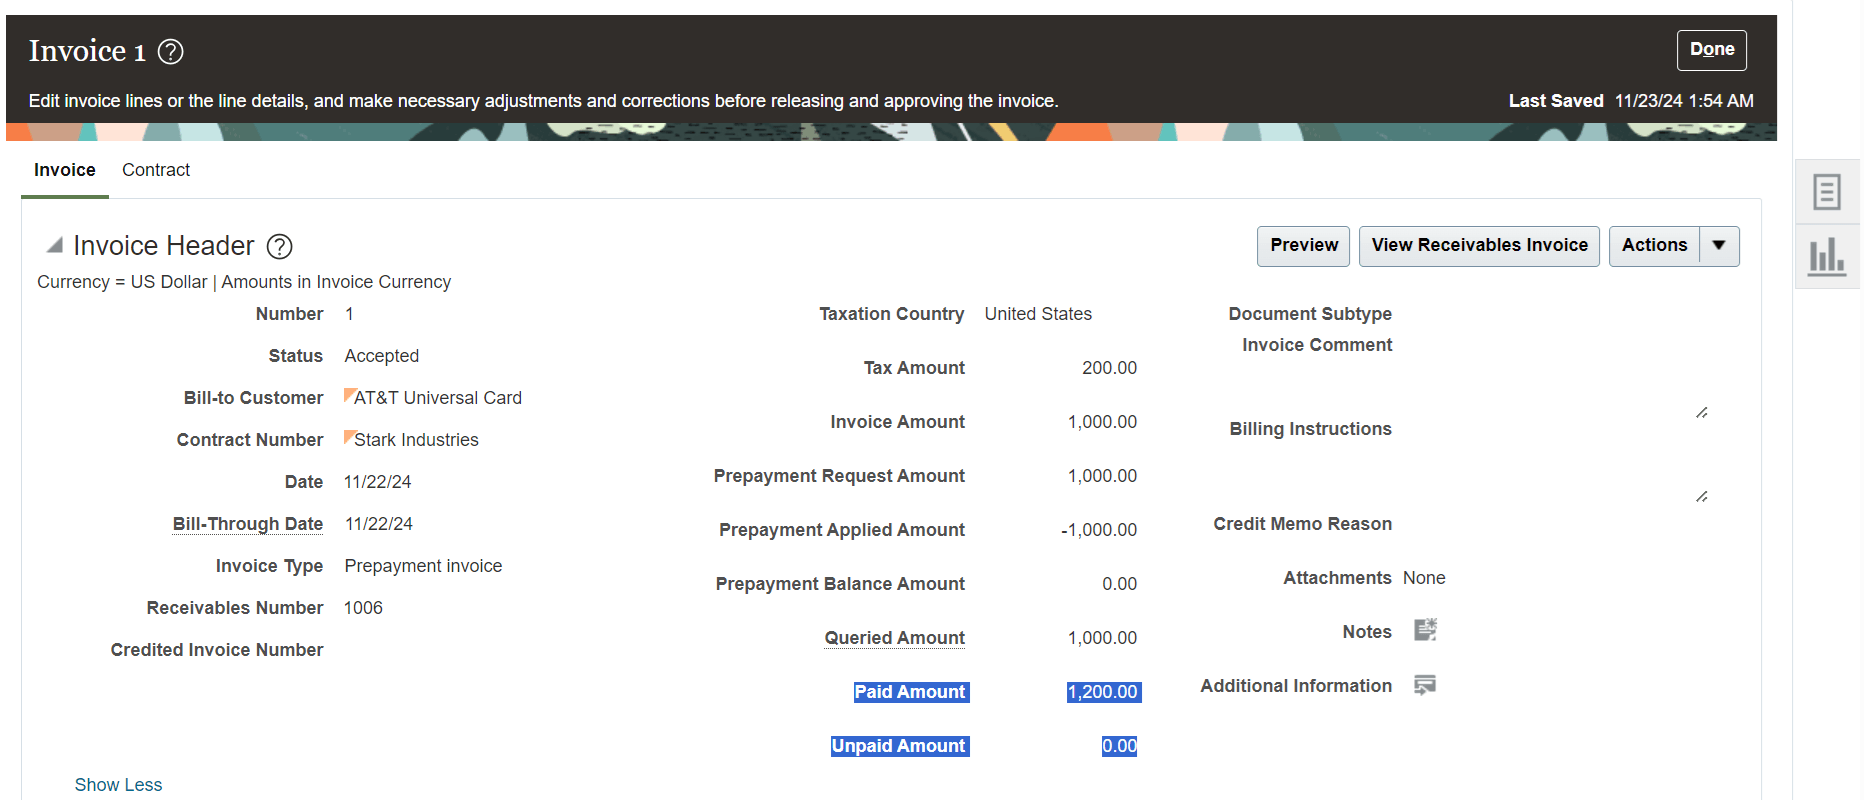Image resolution: width=1864 pixels, height=810 pixels.
Task: Click View Receivables Invoice button
Action: pyautogui.click(x=1479, y=246)
